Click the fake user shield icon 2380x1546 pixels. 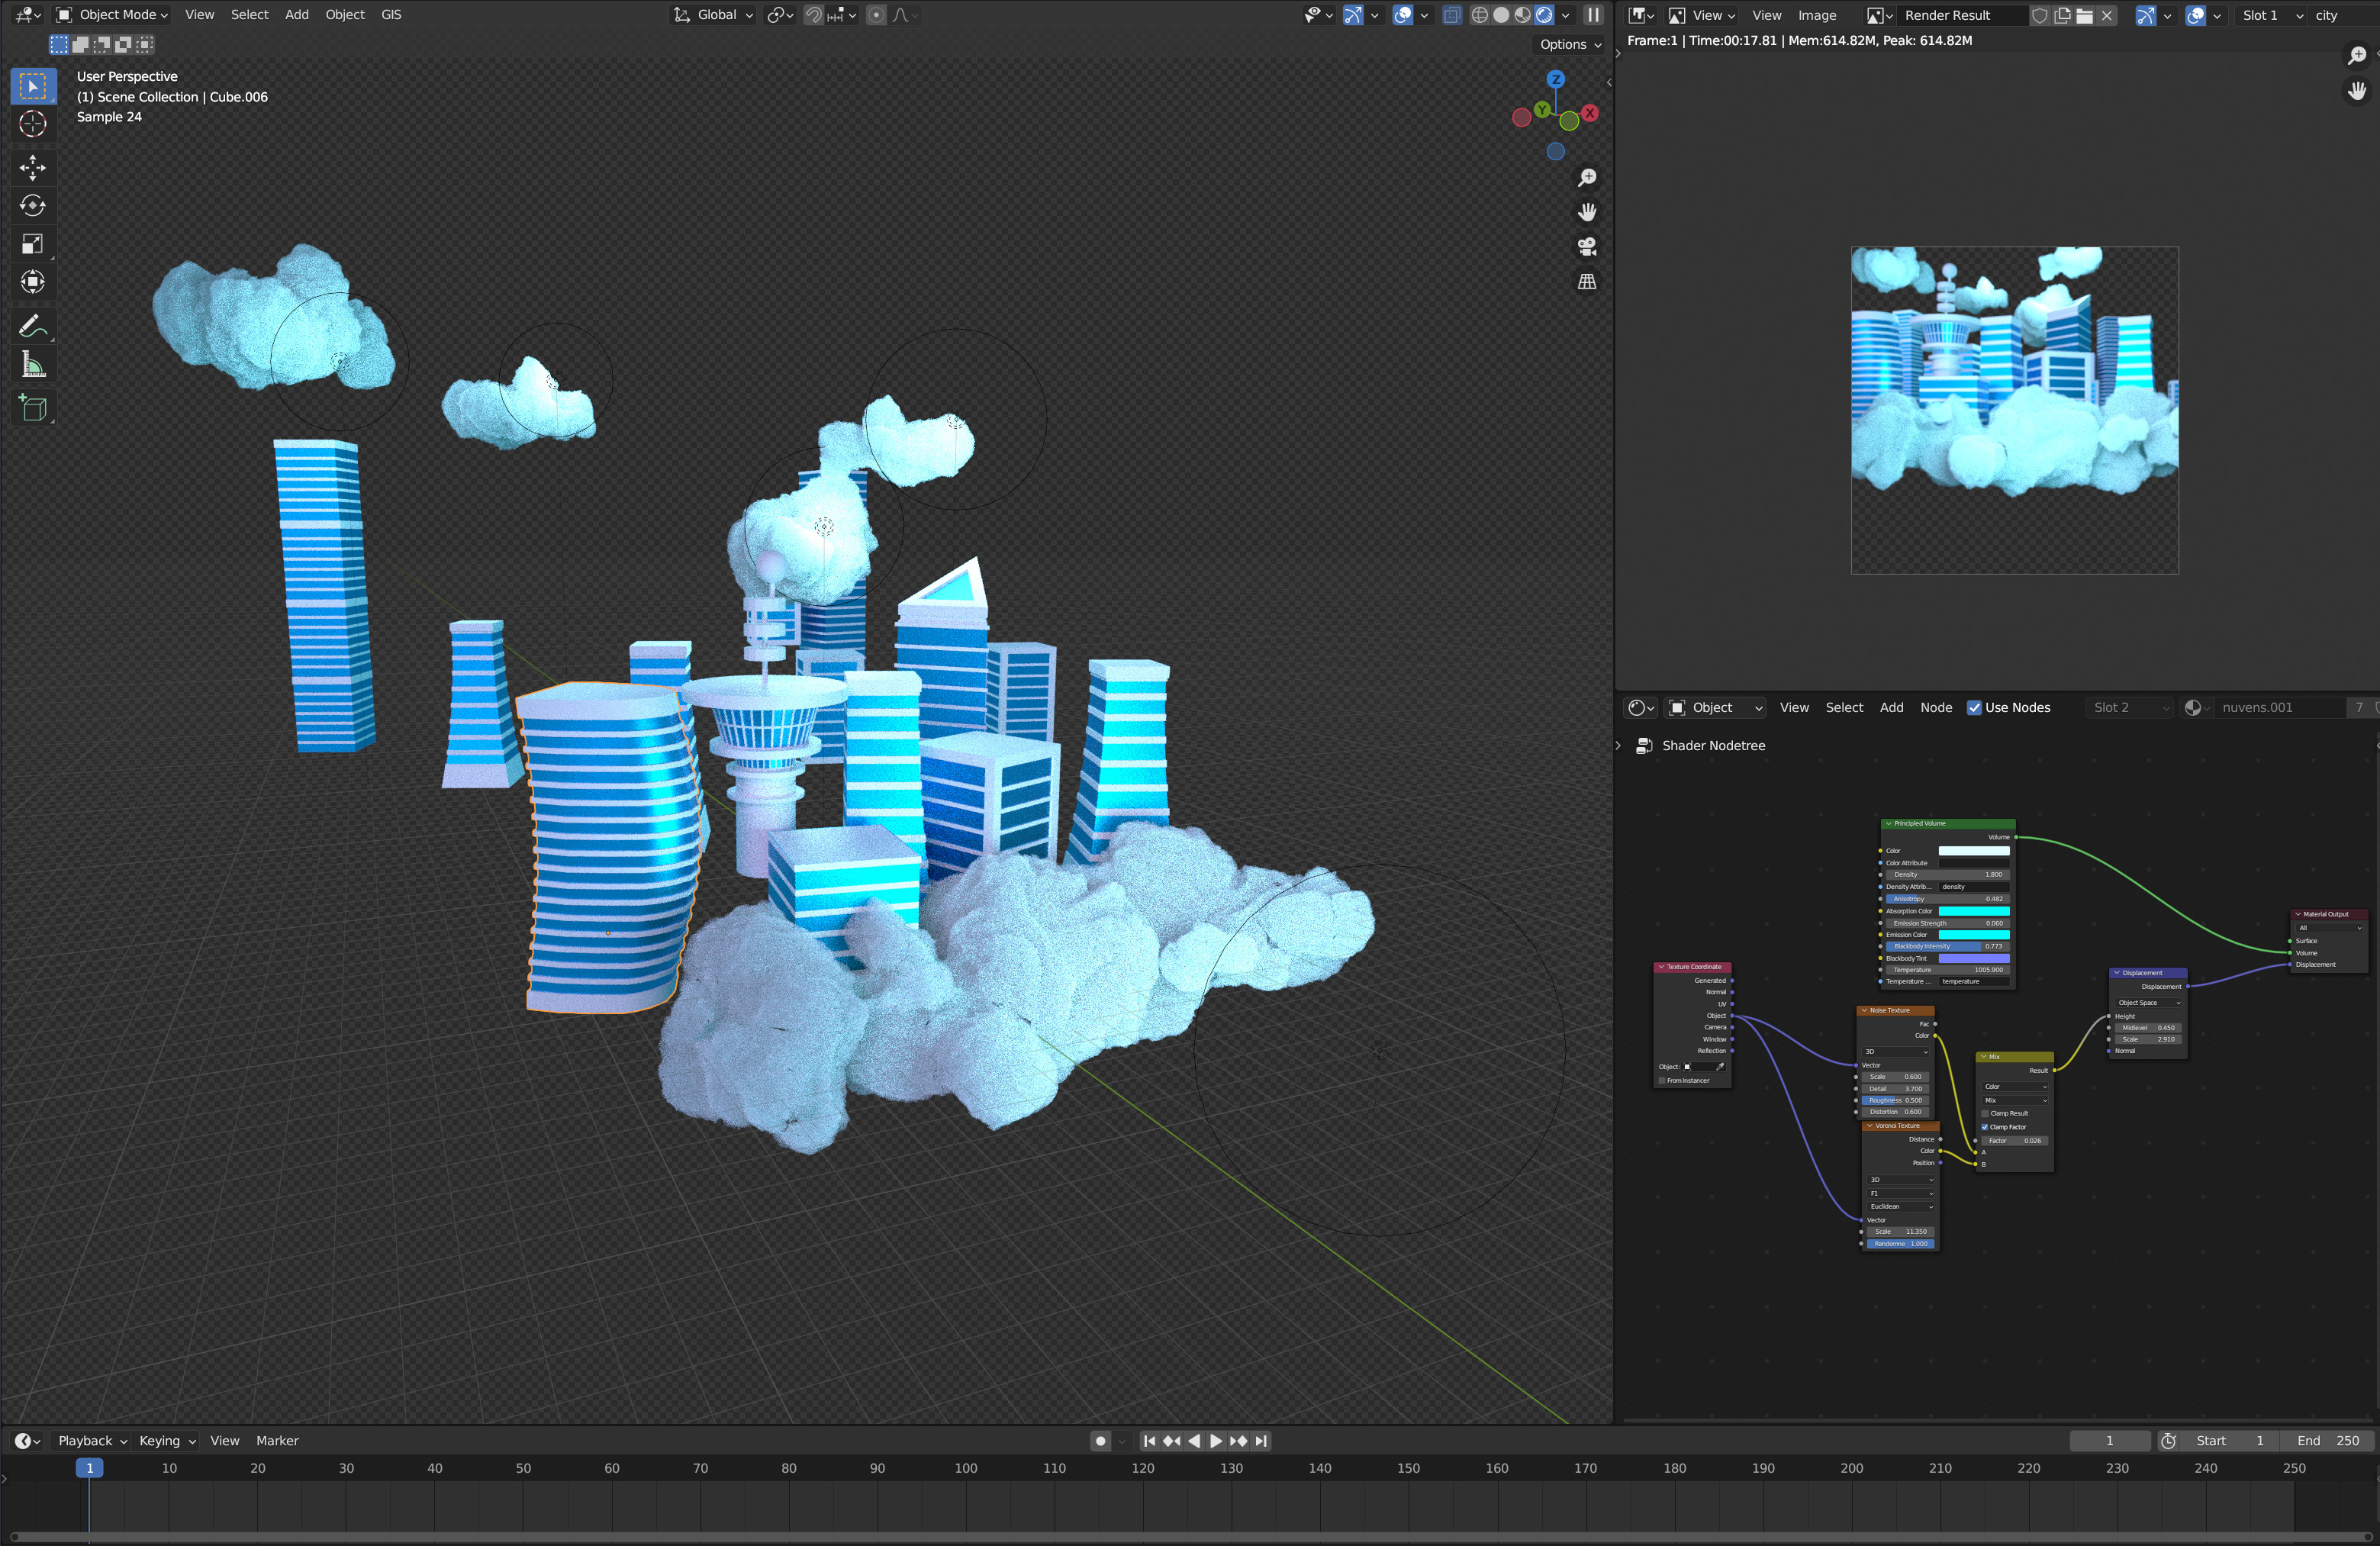tap(2039, 15)
